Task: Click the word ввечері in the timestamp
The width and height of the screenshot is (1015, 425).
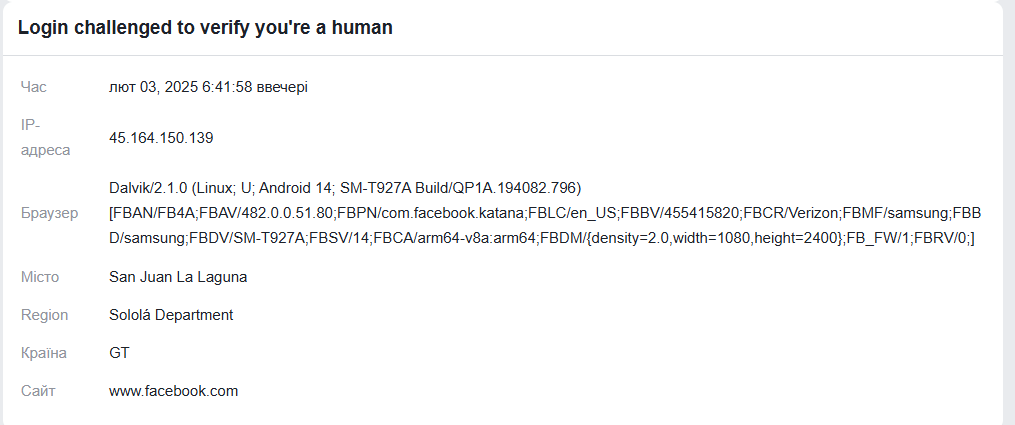Action: [x=282, y=87]
